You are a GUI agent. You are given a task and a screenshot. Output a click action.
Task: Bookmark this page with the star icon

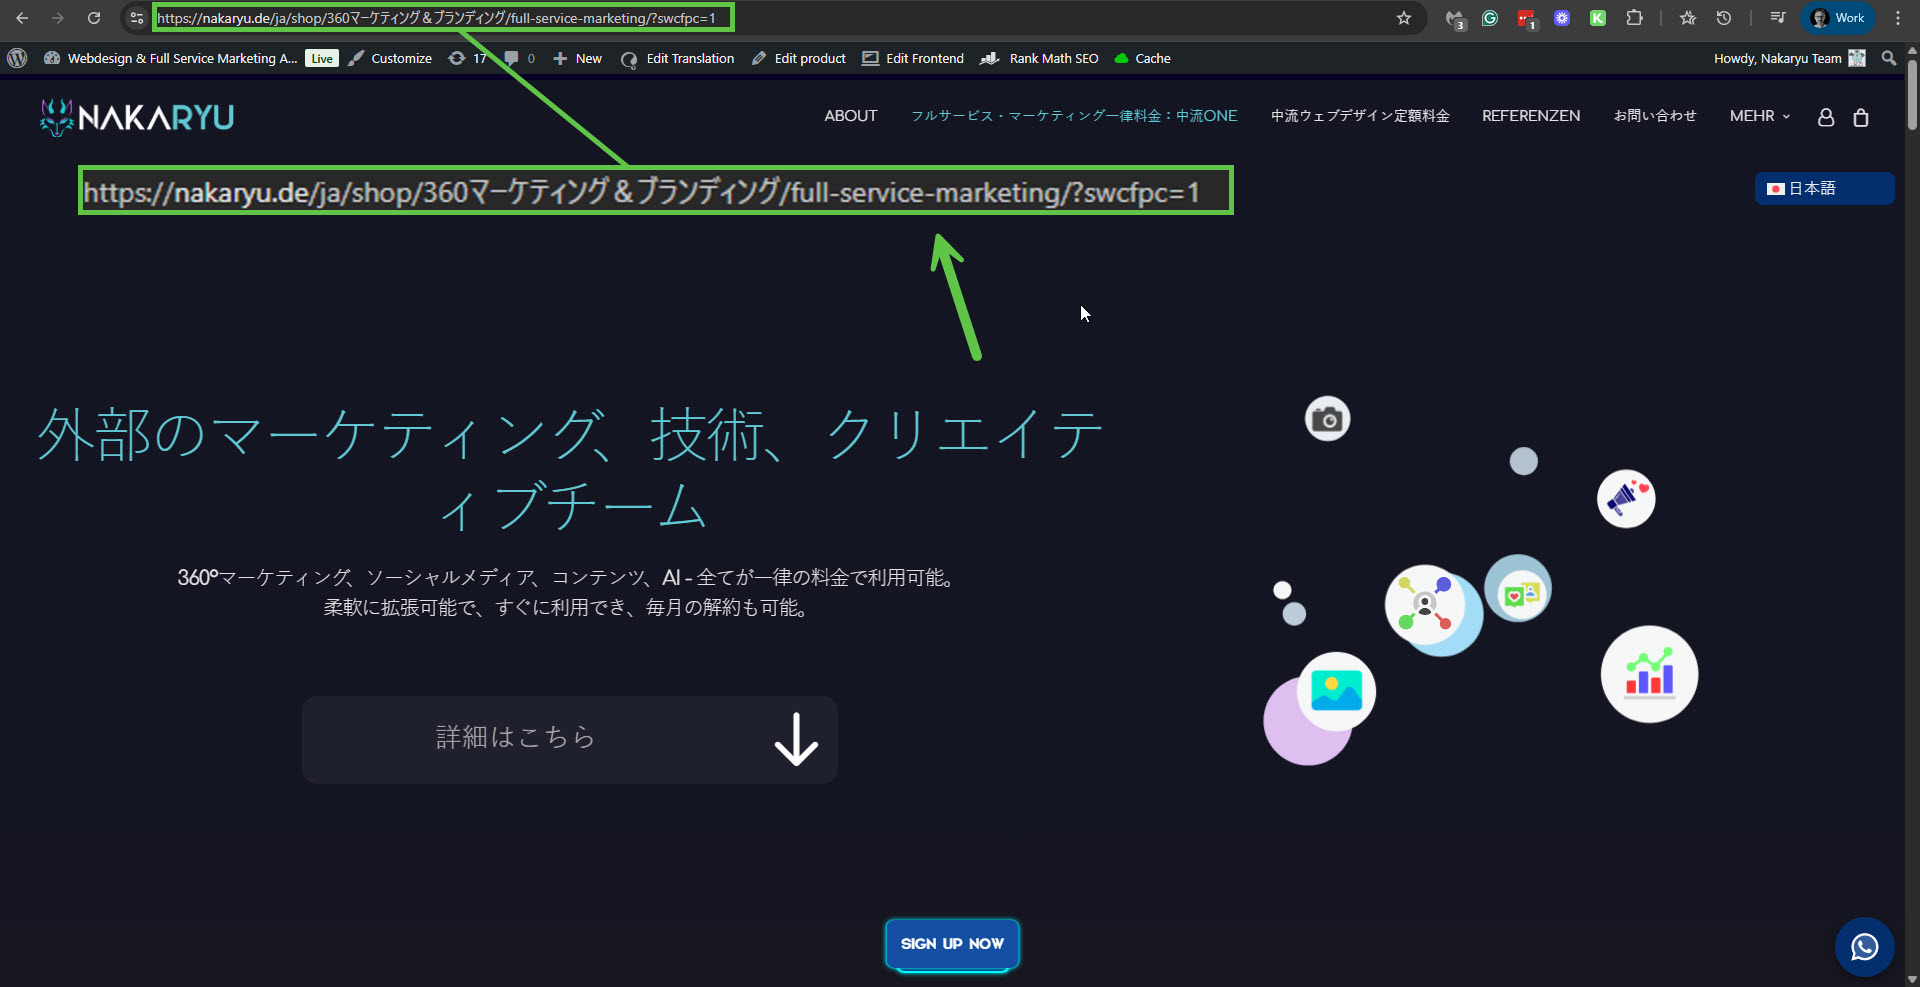click(x=1404, y=18)
